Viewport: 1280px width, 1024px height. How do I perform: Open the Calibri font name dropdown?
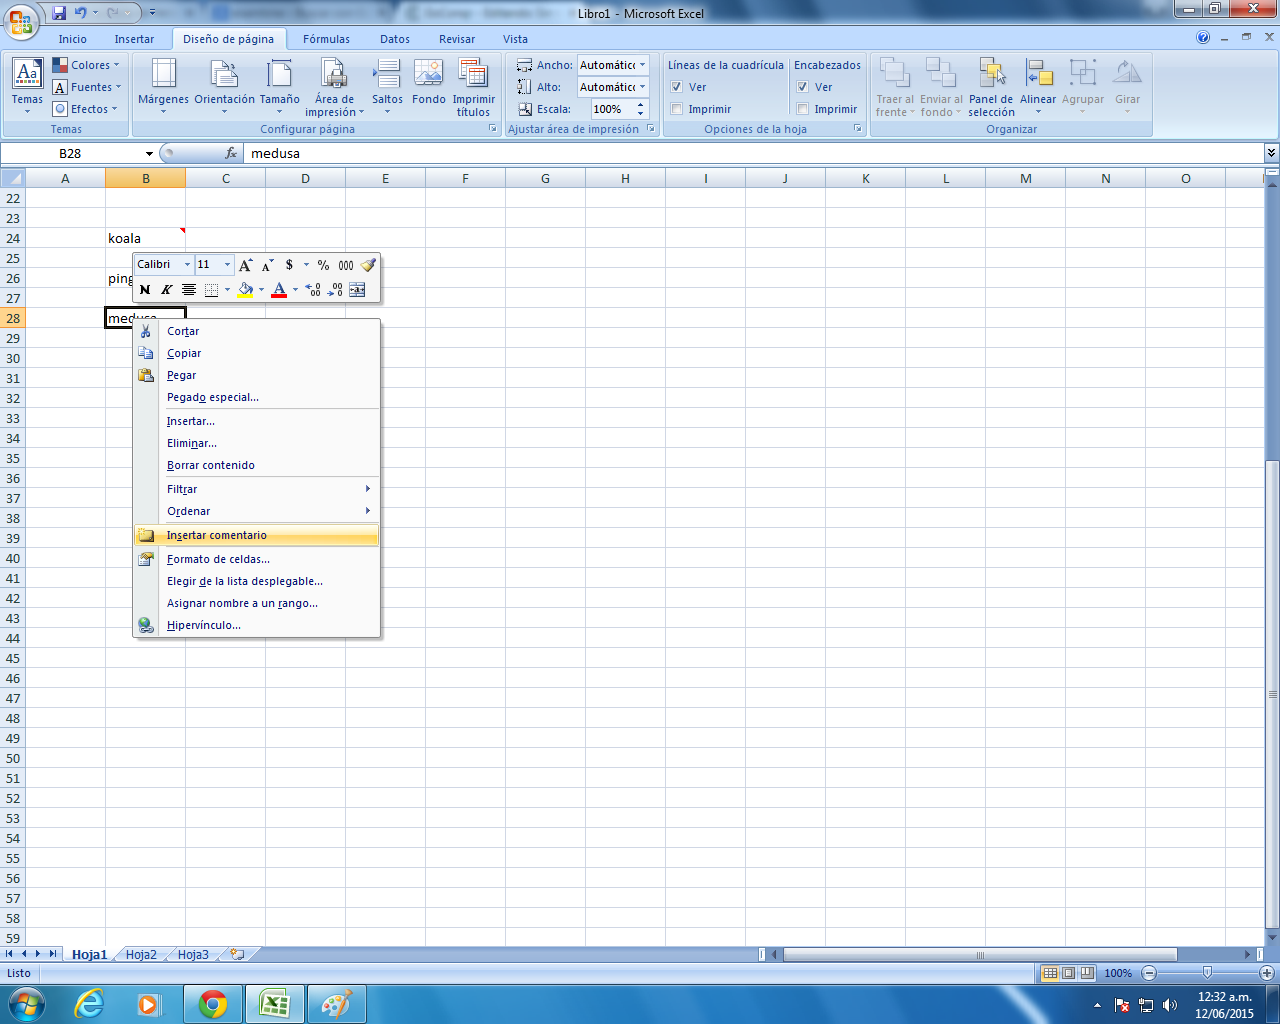click(187, 265)
